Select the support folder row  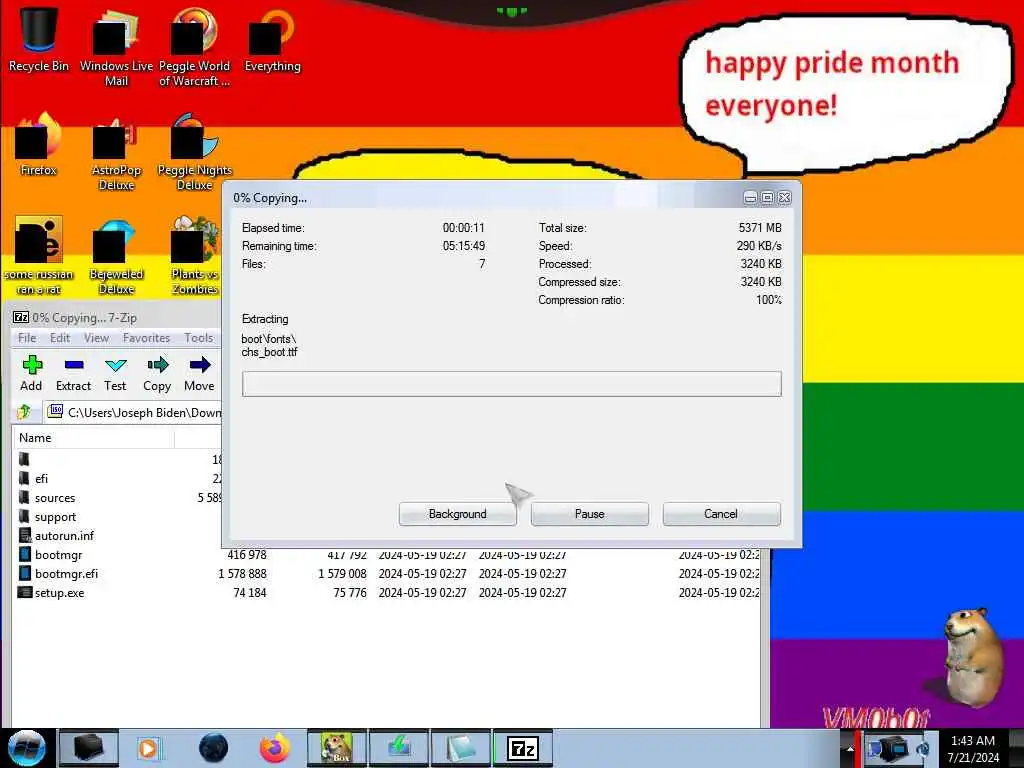pyautogui.click(x=118, y=517)
